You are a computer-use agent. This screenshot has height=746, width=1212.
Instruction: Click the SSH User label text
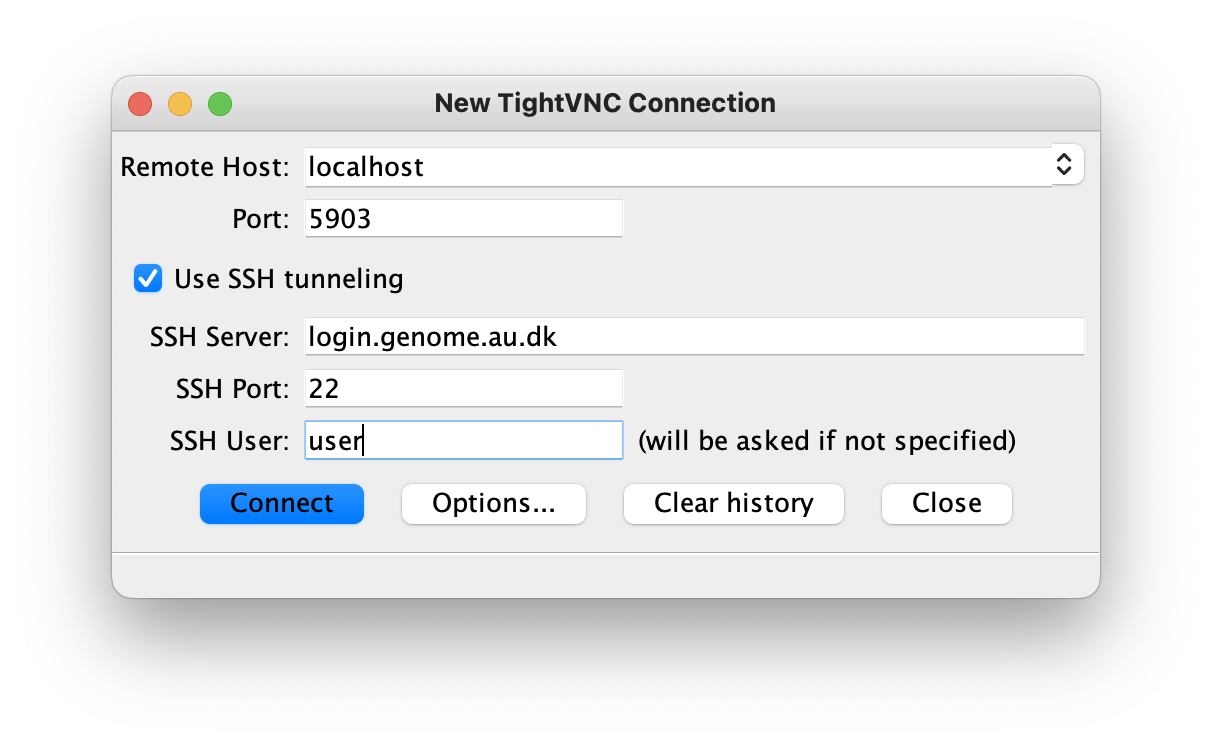tap(230, 441)
